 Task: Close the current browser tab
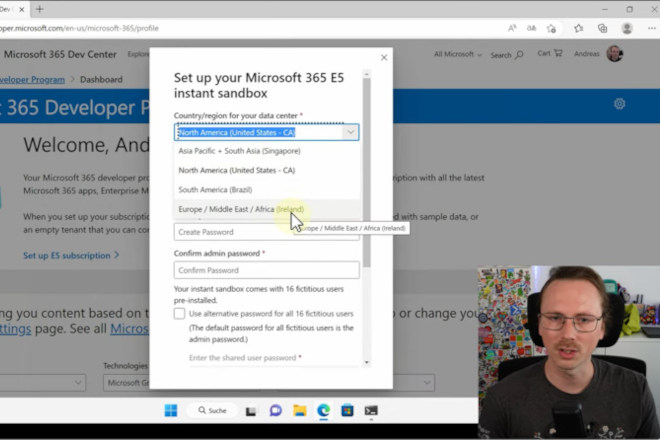22,9
